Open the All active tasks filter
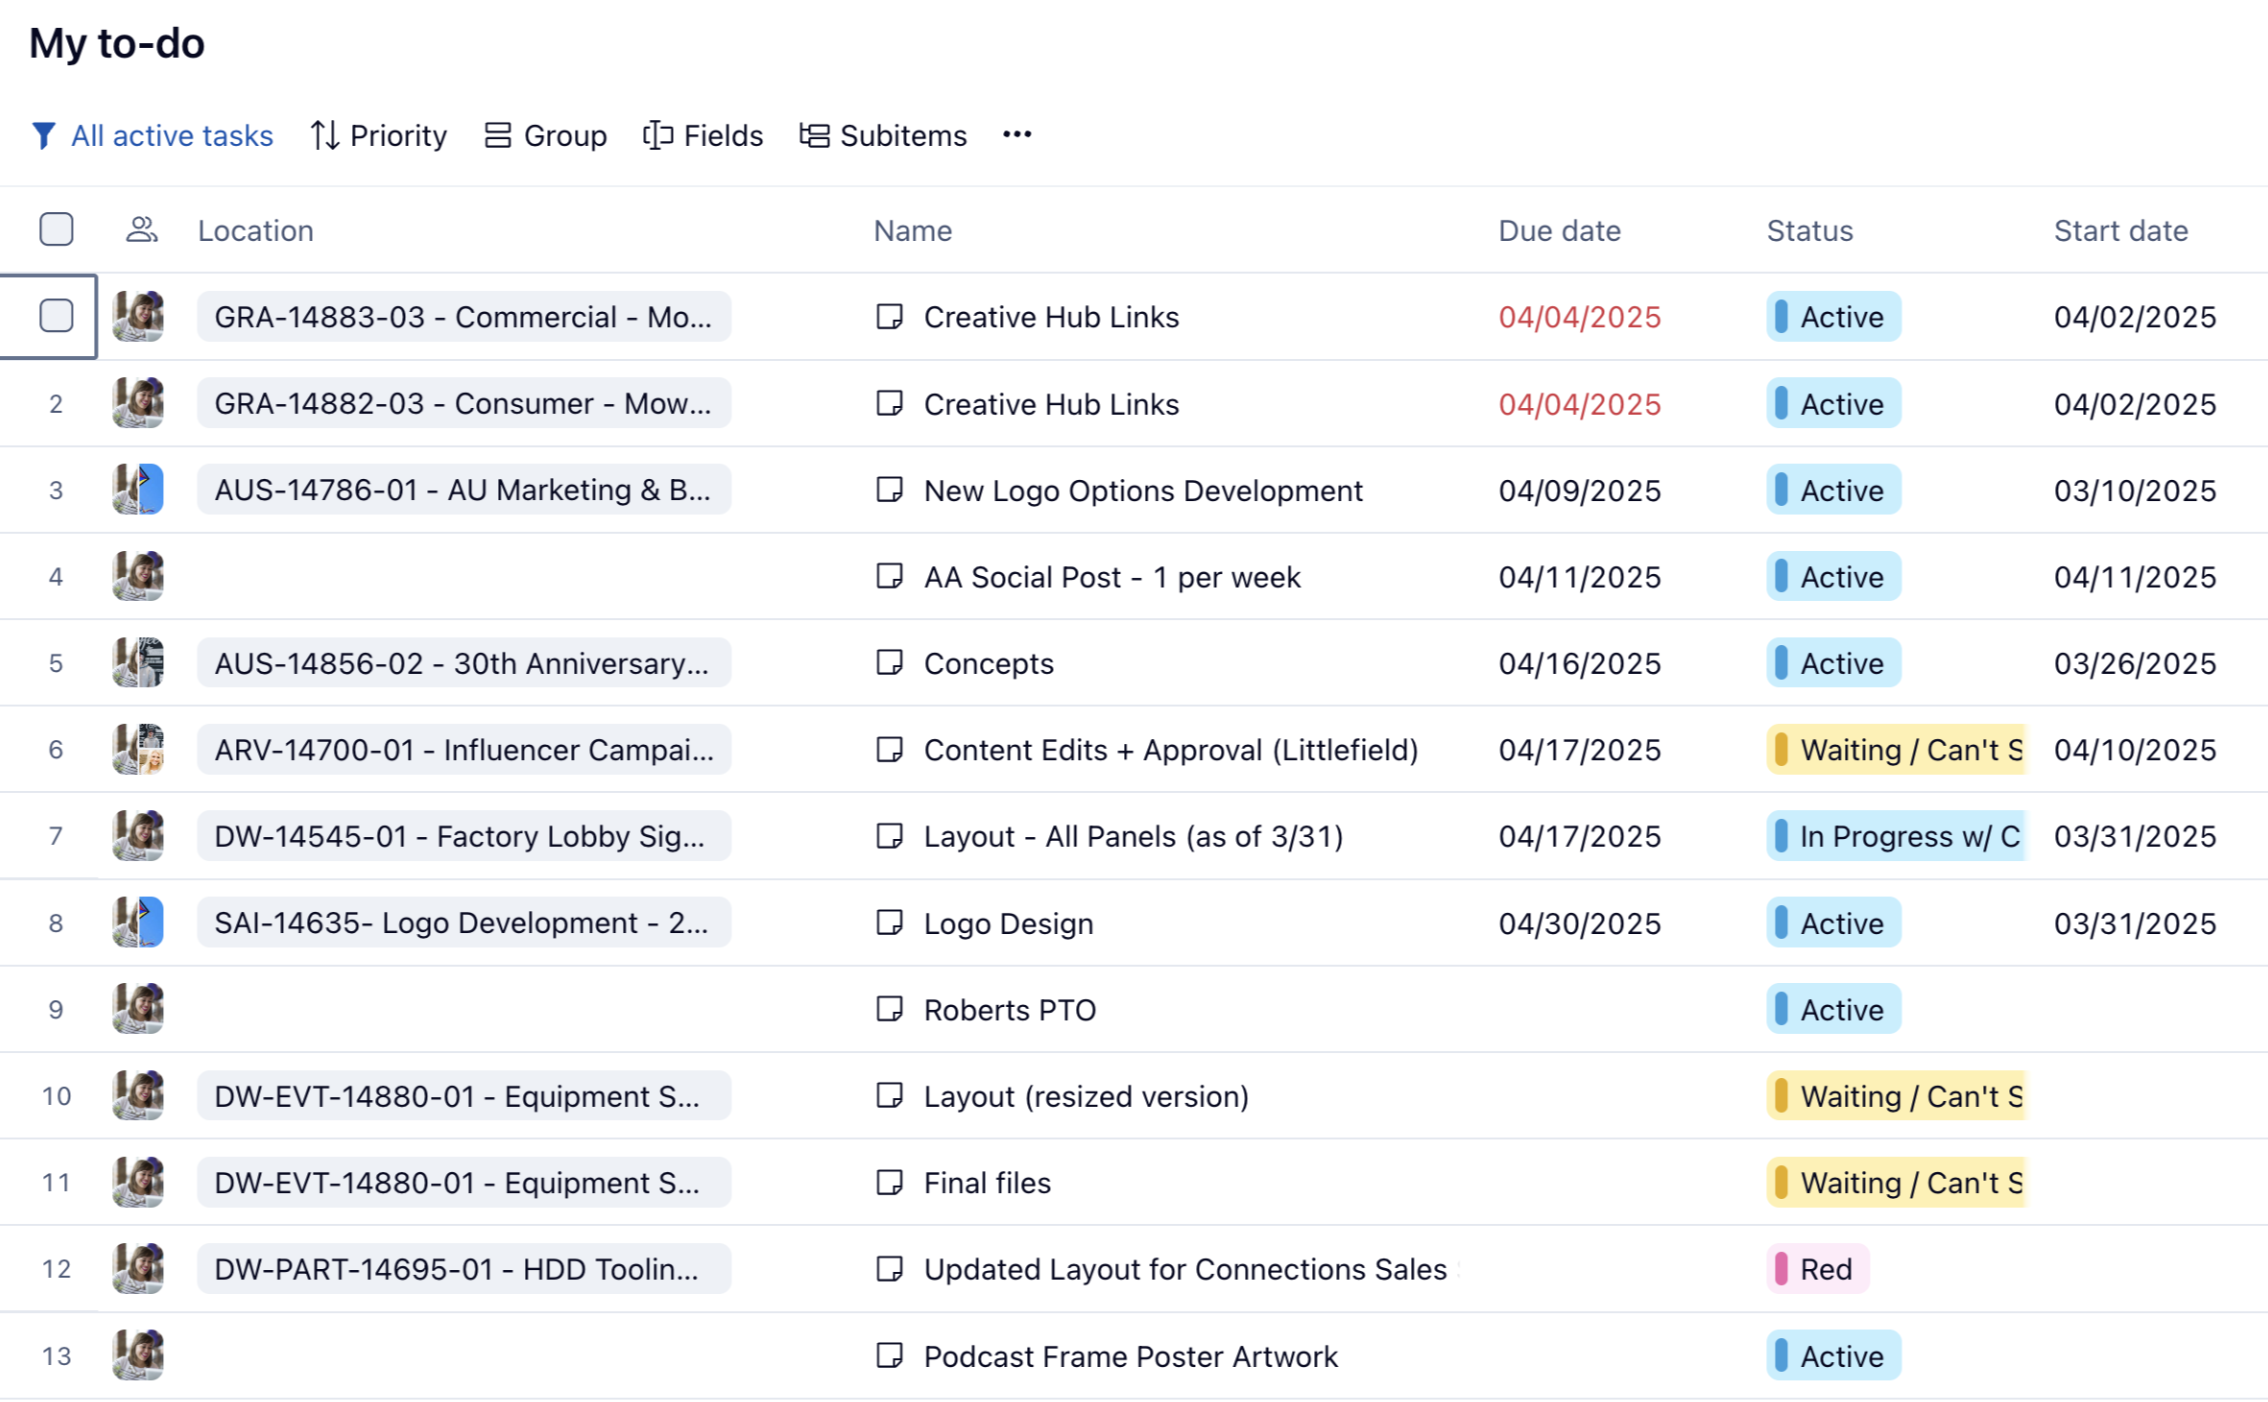 (171, 135)
